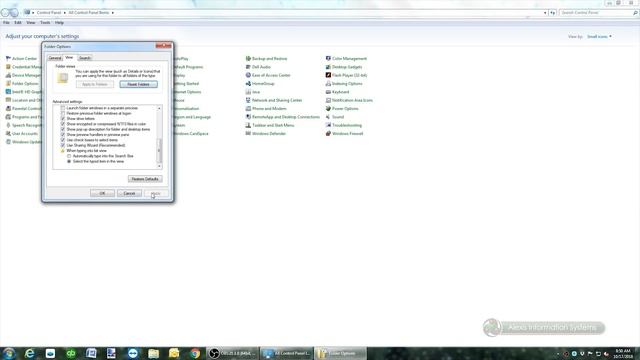Screen dimensions: 640x360
Task: Click Advanced settings scroll up arrow
Action: [x=159, y=109]
